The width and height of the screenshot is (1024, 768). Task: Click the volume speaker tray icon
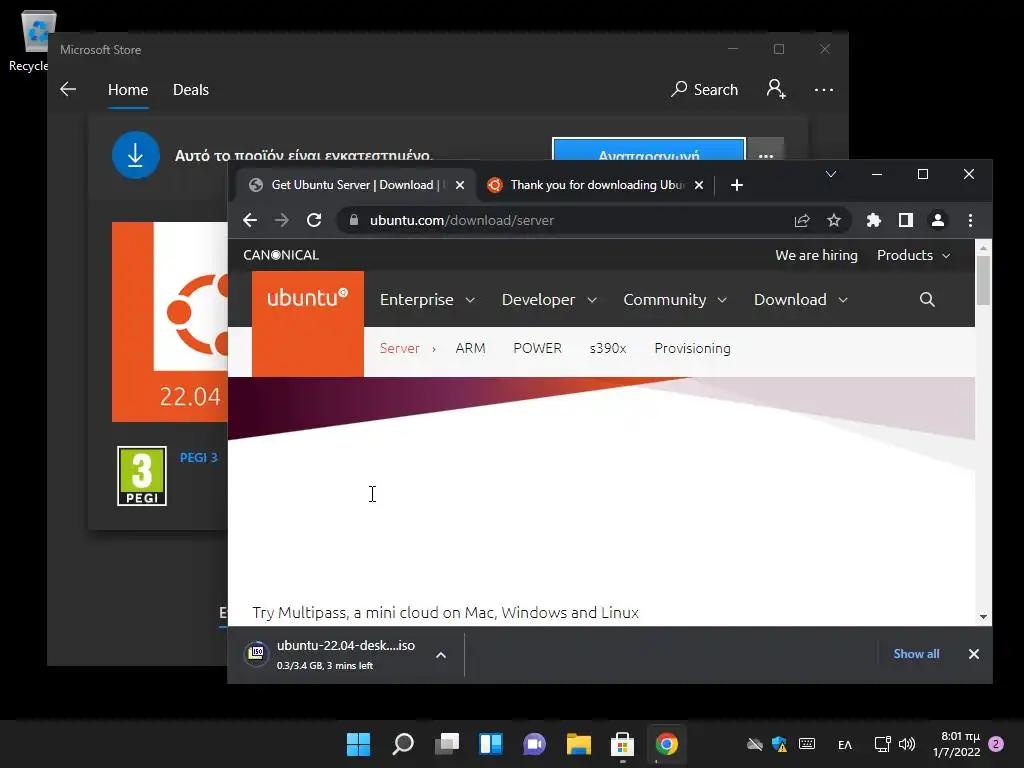coord(906,744)
